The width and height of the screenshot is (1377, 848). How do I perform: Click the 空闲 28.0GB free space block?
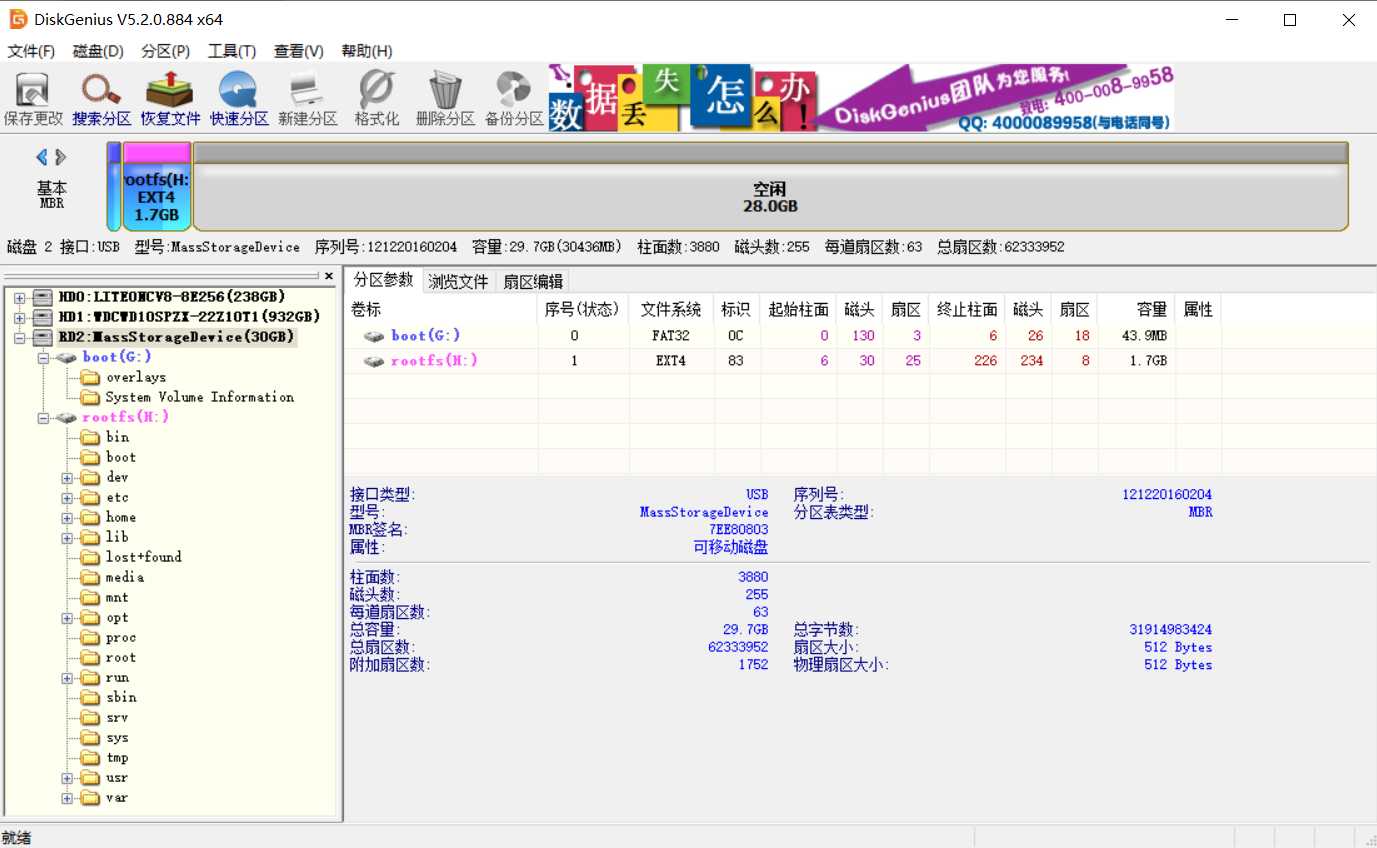coord(770,187)
